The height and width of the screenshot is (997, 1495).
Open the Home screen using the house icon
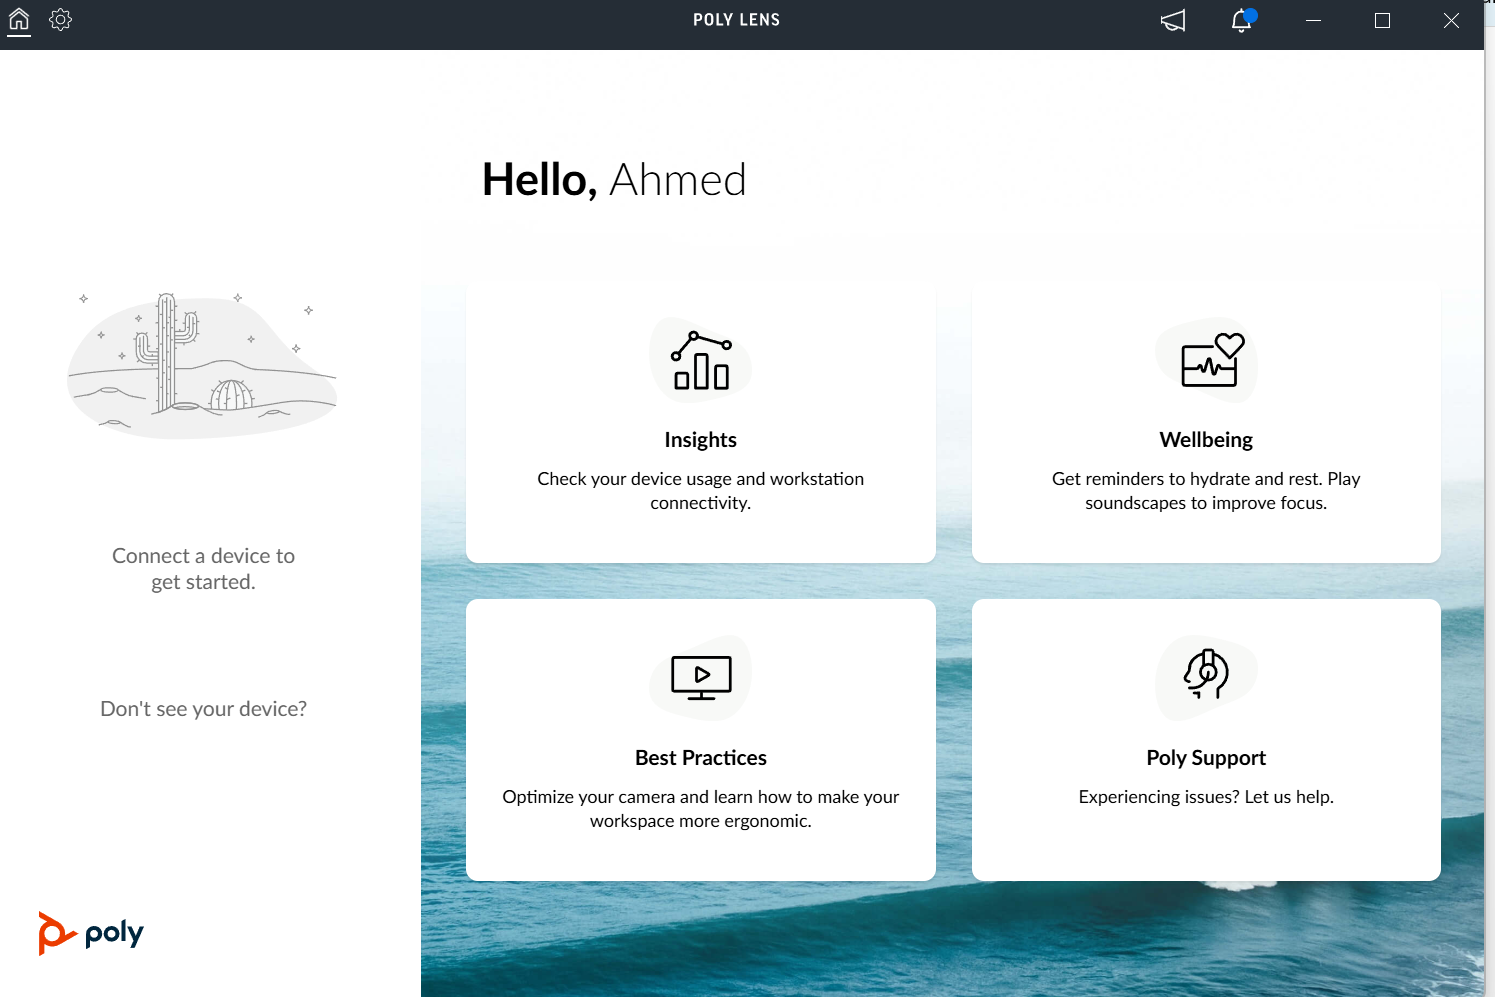(x=18, y=19)
